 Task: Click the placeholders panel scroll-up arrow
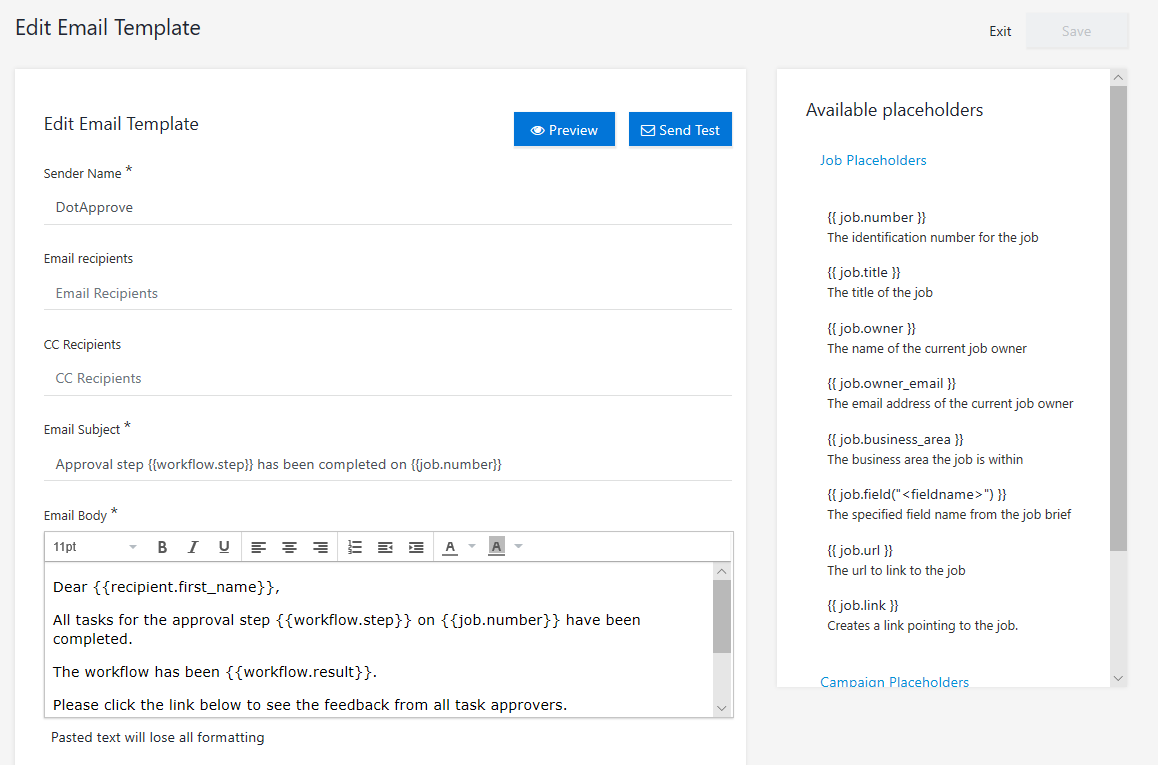tap(1118, 78)
